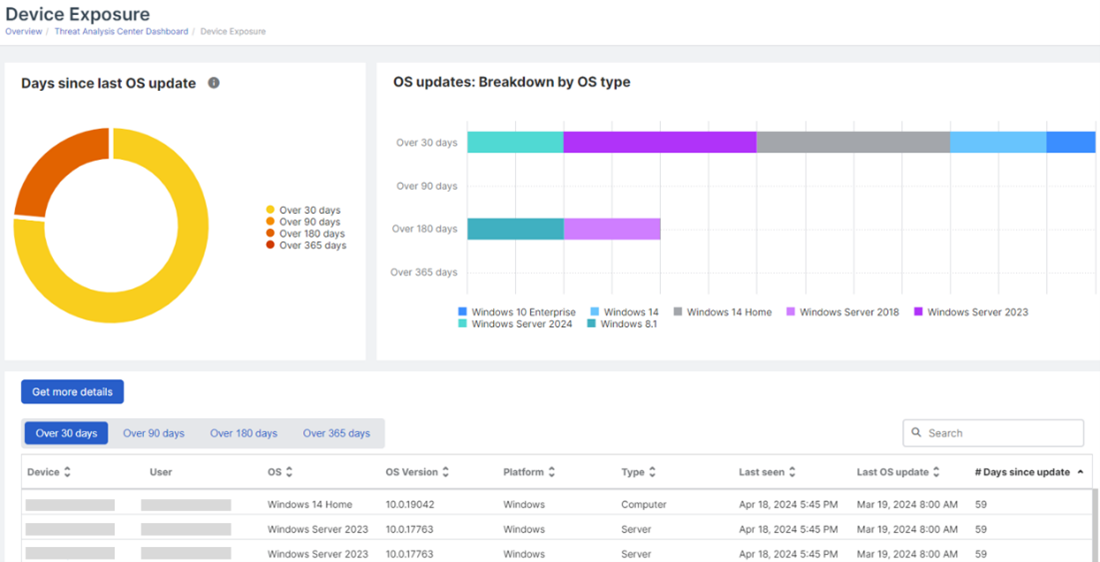Sort table by Type column arrows

[x=652, y=472]
